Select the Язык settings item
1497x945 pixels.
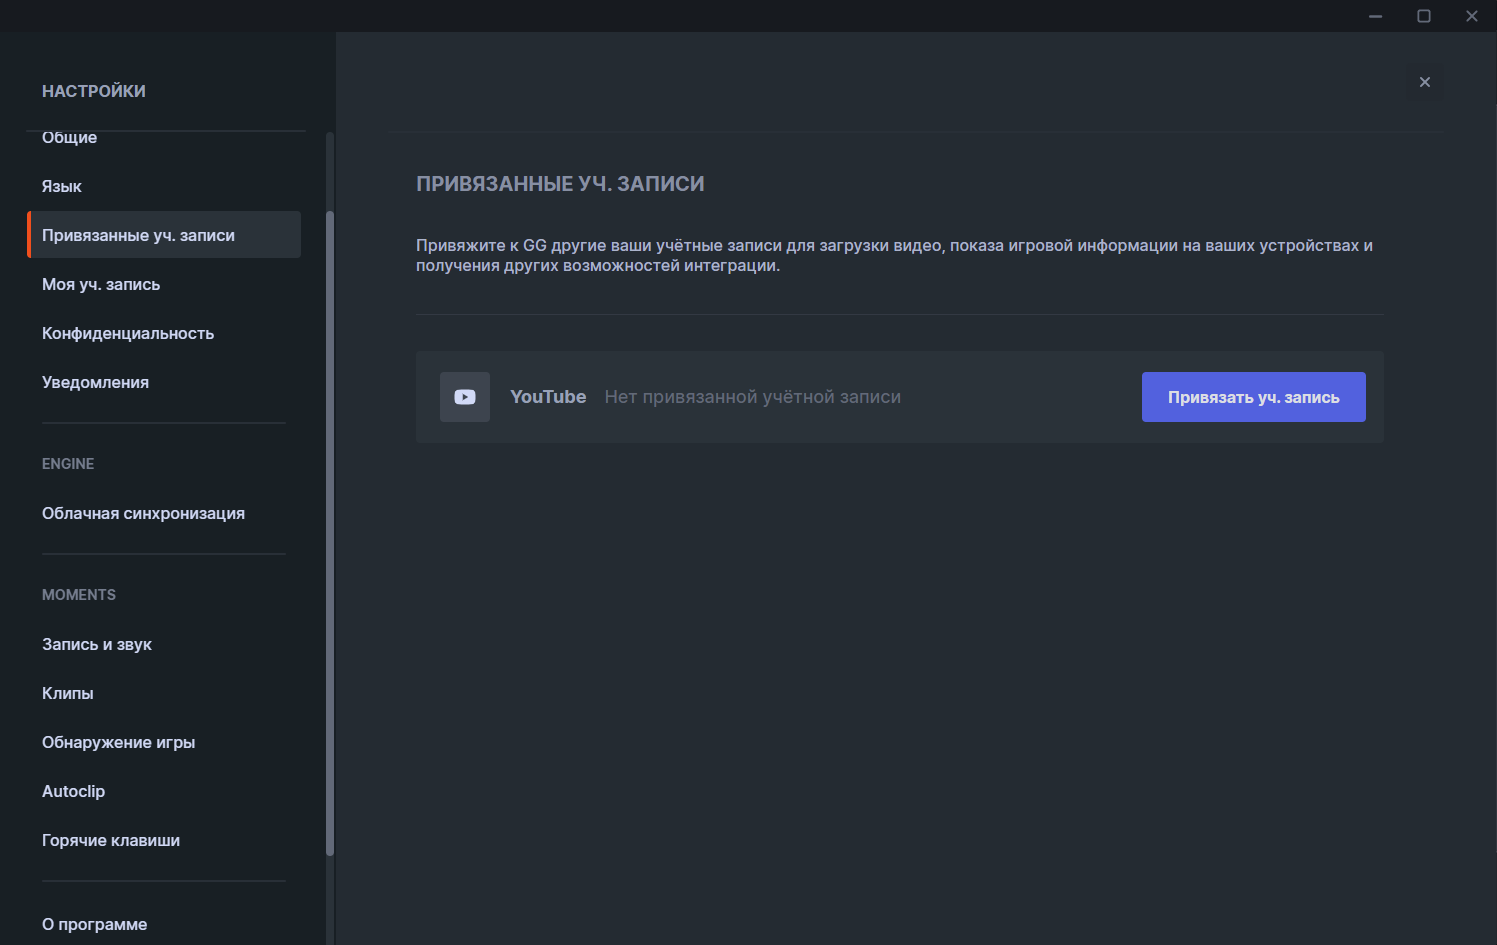click(x=62, y=187)
